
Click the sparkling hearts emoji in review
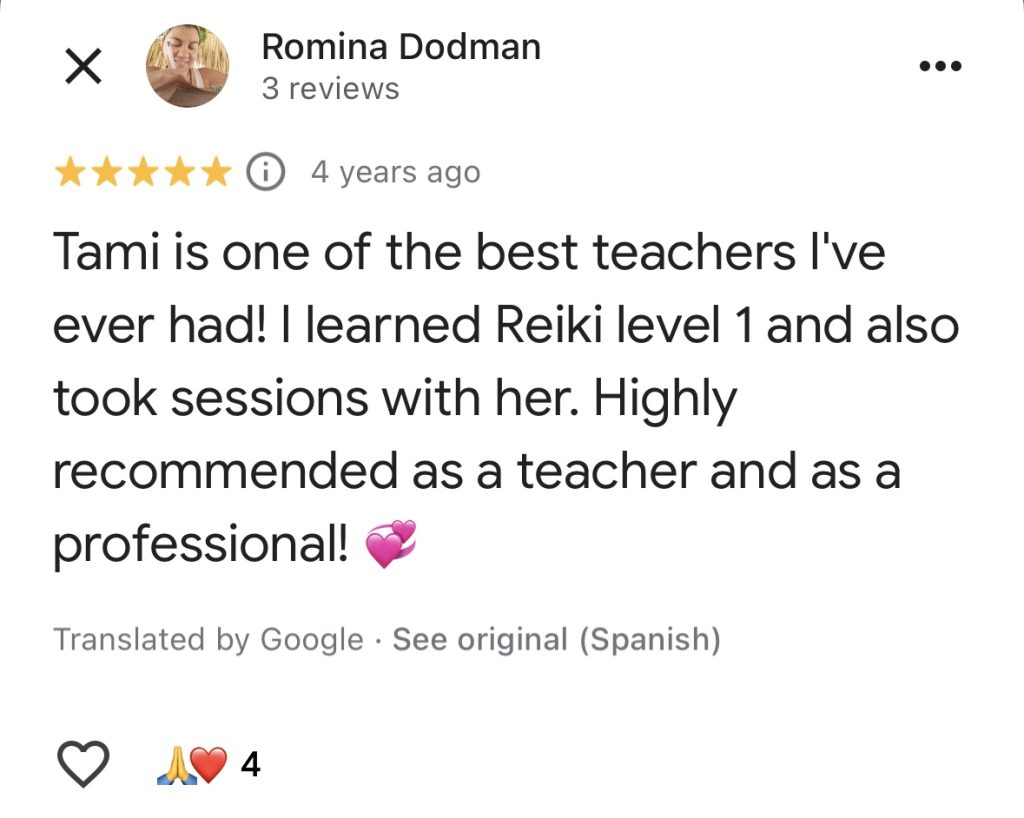coord(391,545)
